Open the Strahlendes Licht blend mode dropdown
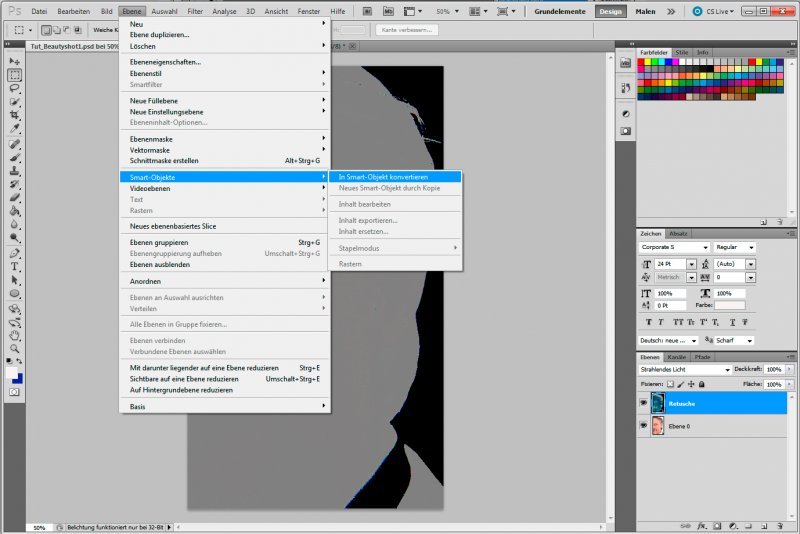The height and width of the screenshot is (534, 800). pos(727,370)
